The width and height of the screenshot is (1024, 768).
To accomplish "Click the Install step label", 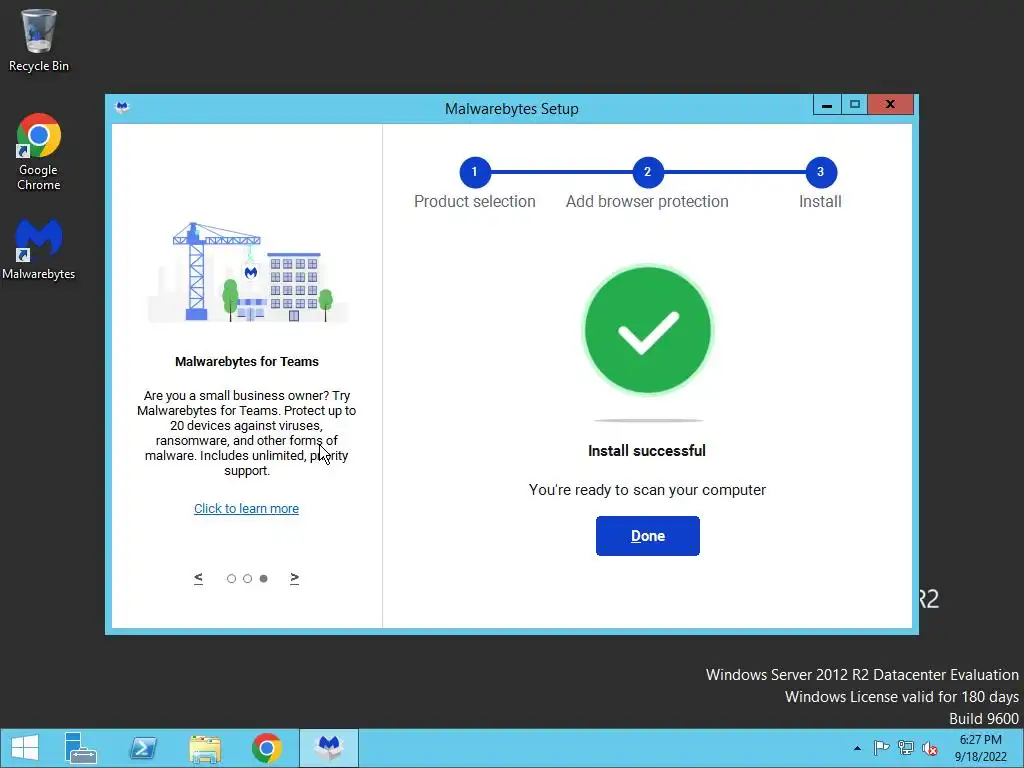I will [820, 201].
